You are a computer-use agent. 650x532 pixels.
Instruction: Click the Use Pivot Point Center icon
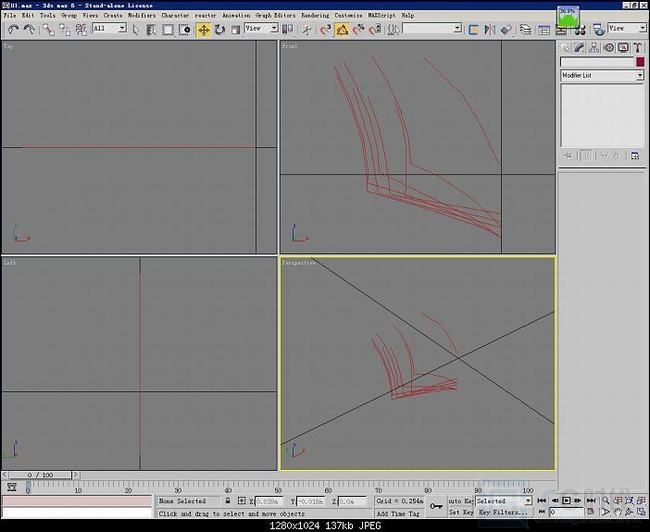[287, 29]
